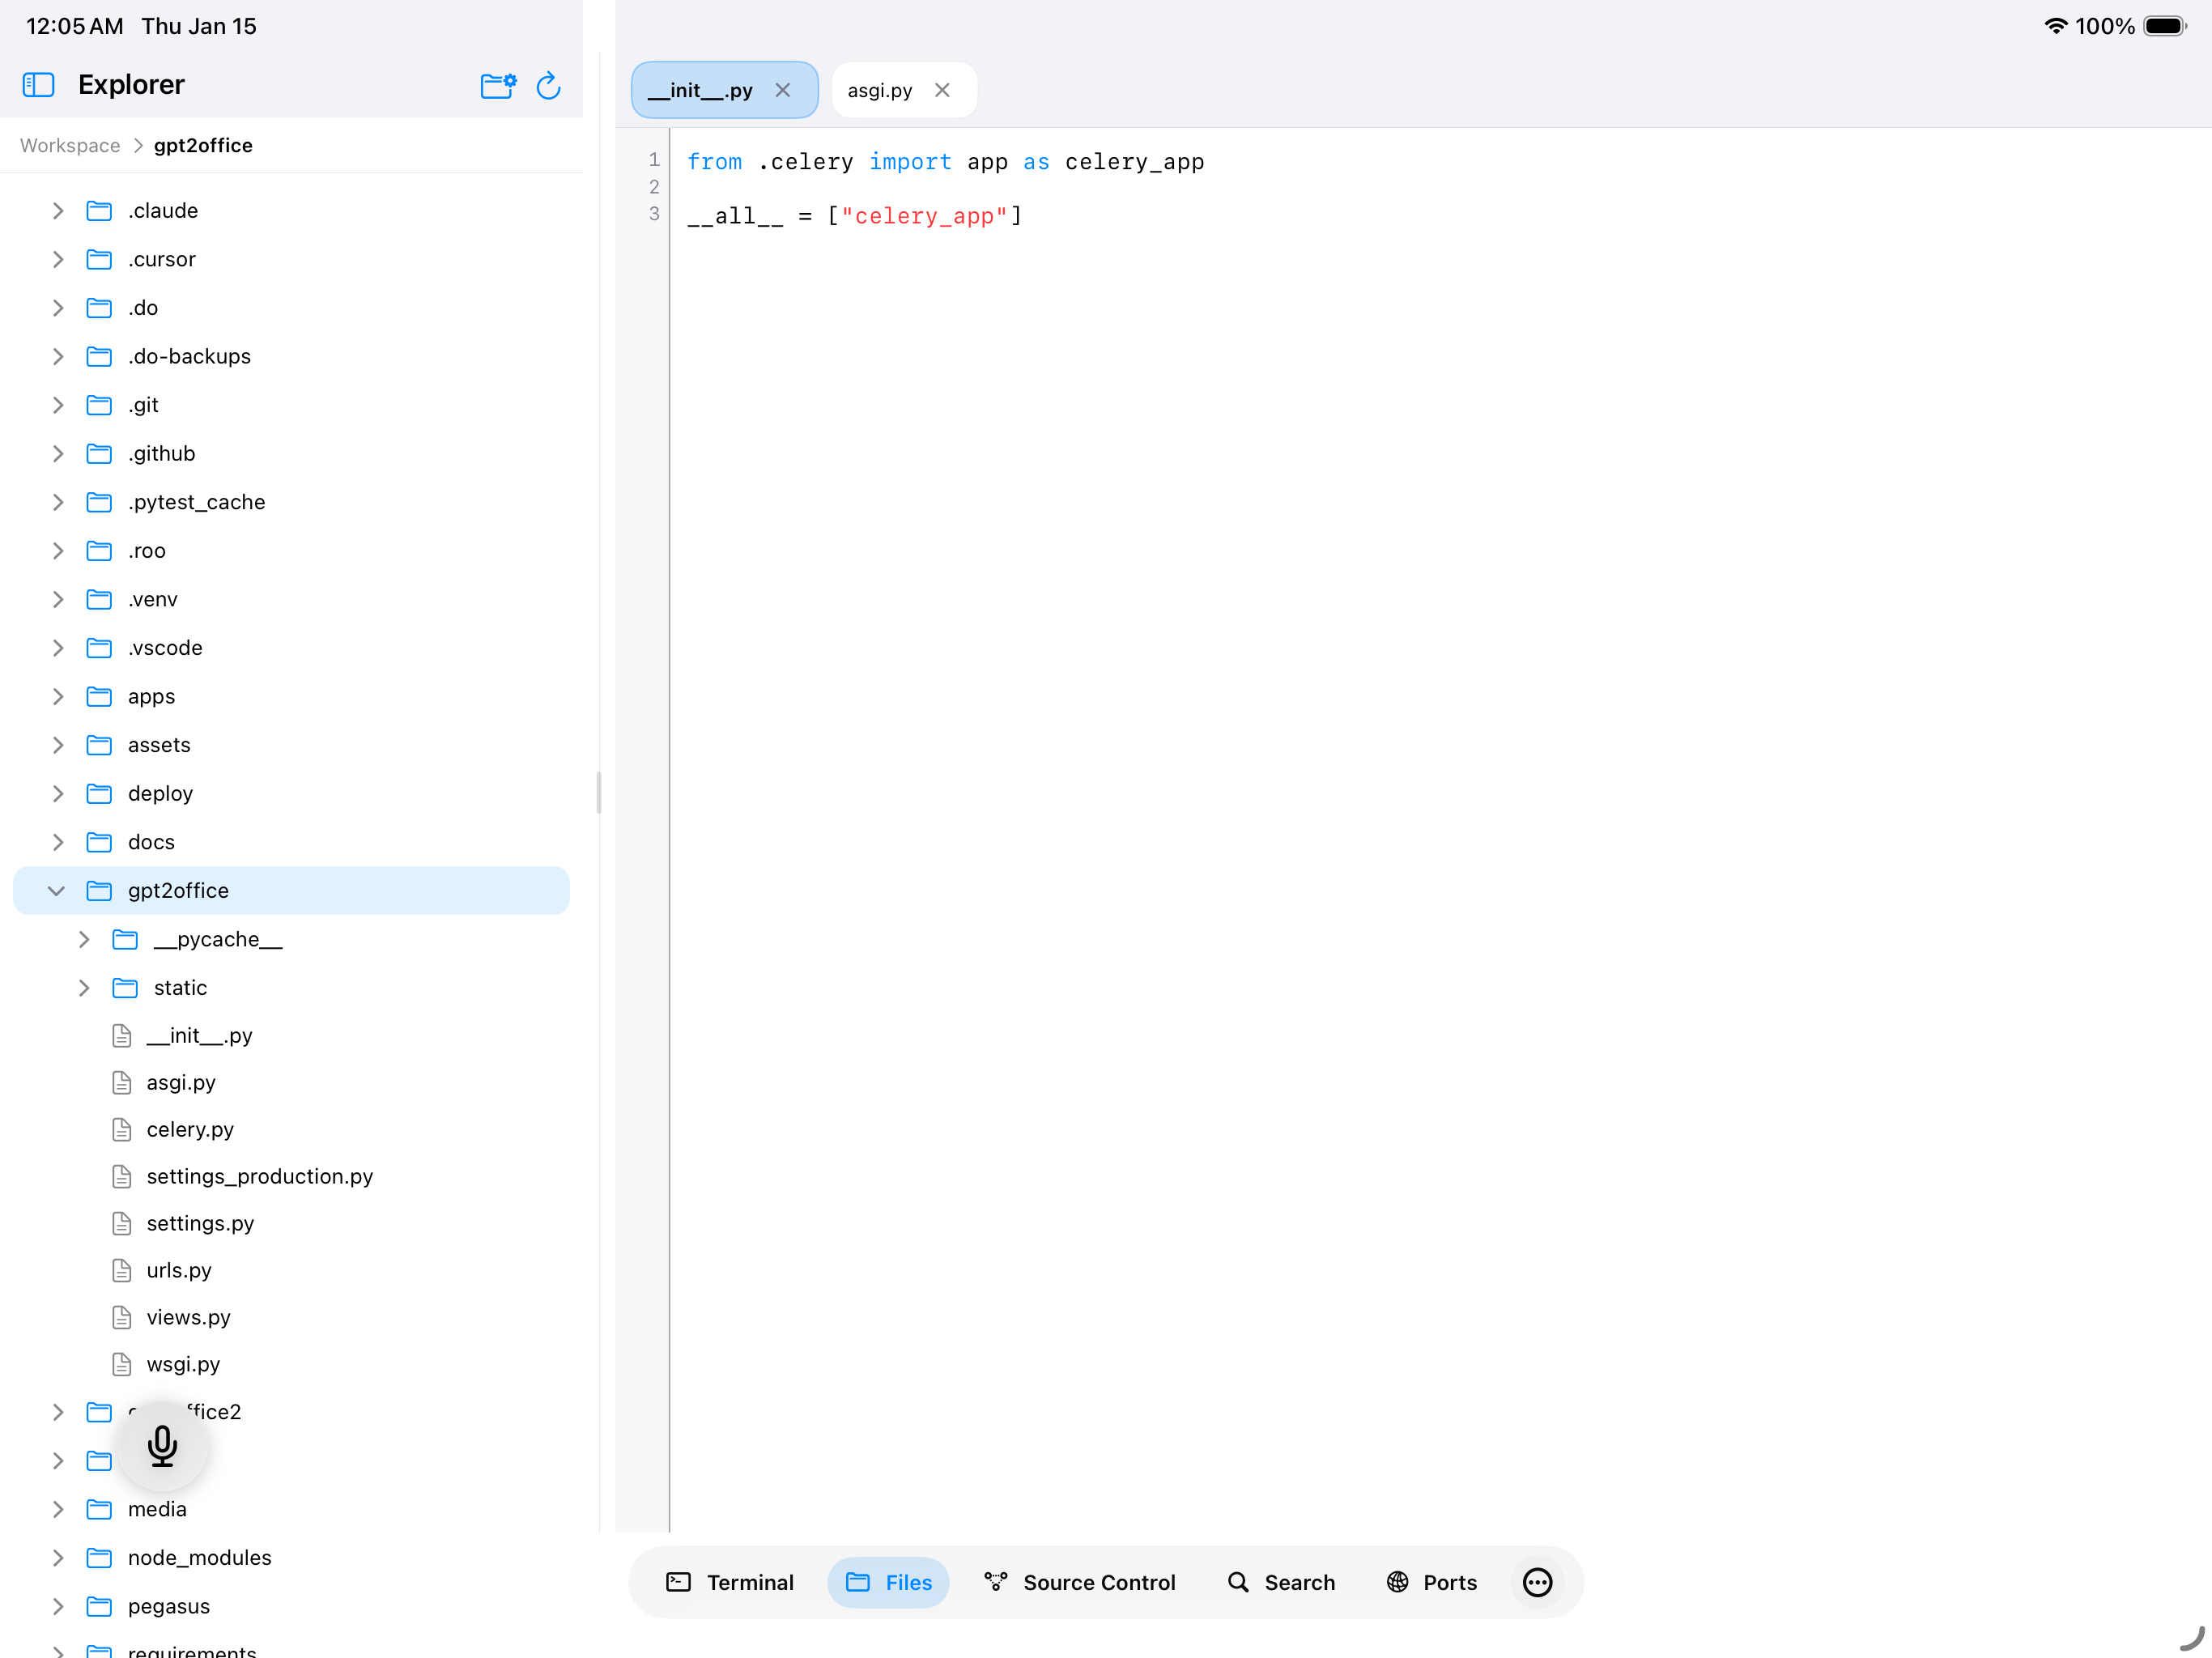The image size is (2212, 1658).
Task: Click the urls.py file icon
Action: click(x=122, y=1270)
